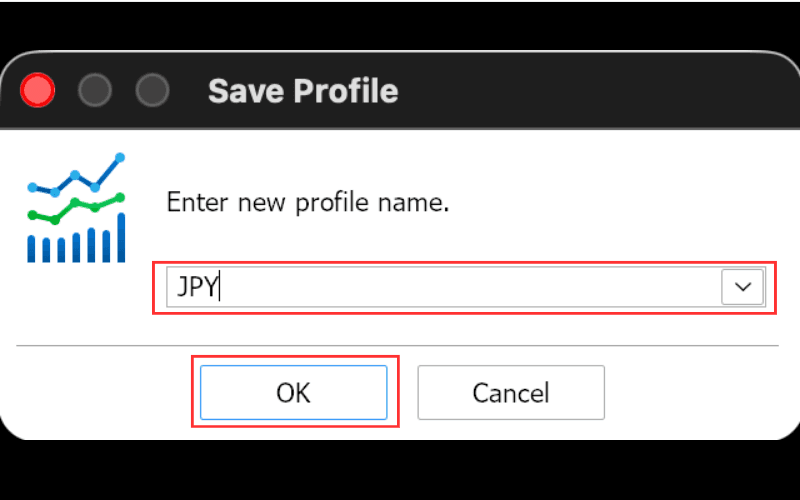Click Cancel to discard the new profile
The image size is (800, 500).
511,392
